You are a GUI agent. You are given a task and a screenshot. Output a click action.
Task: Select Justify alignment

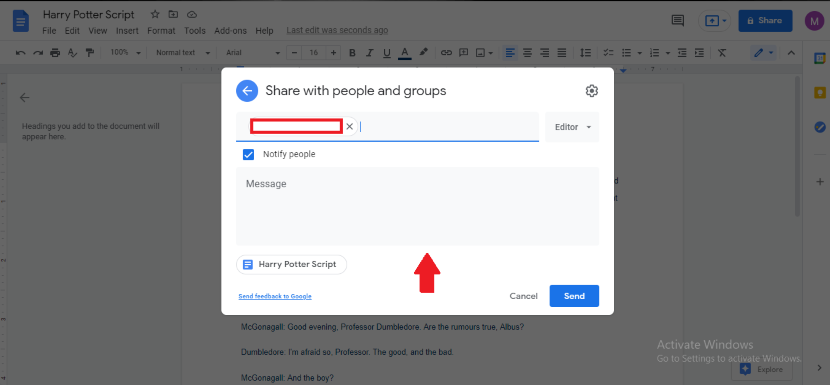562,52
